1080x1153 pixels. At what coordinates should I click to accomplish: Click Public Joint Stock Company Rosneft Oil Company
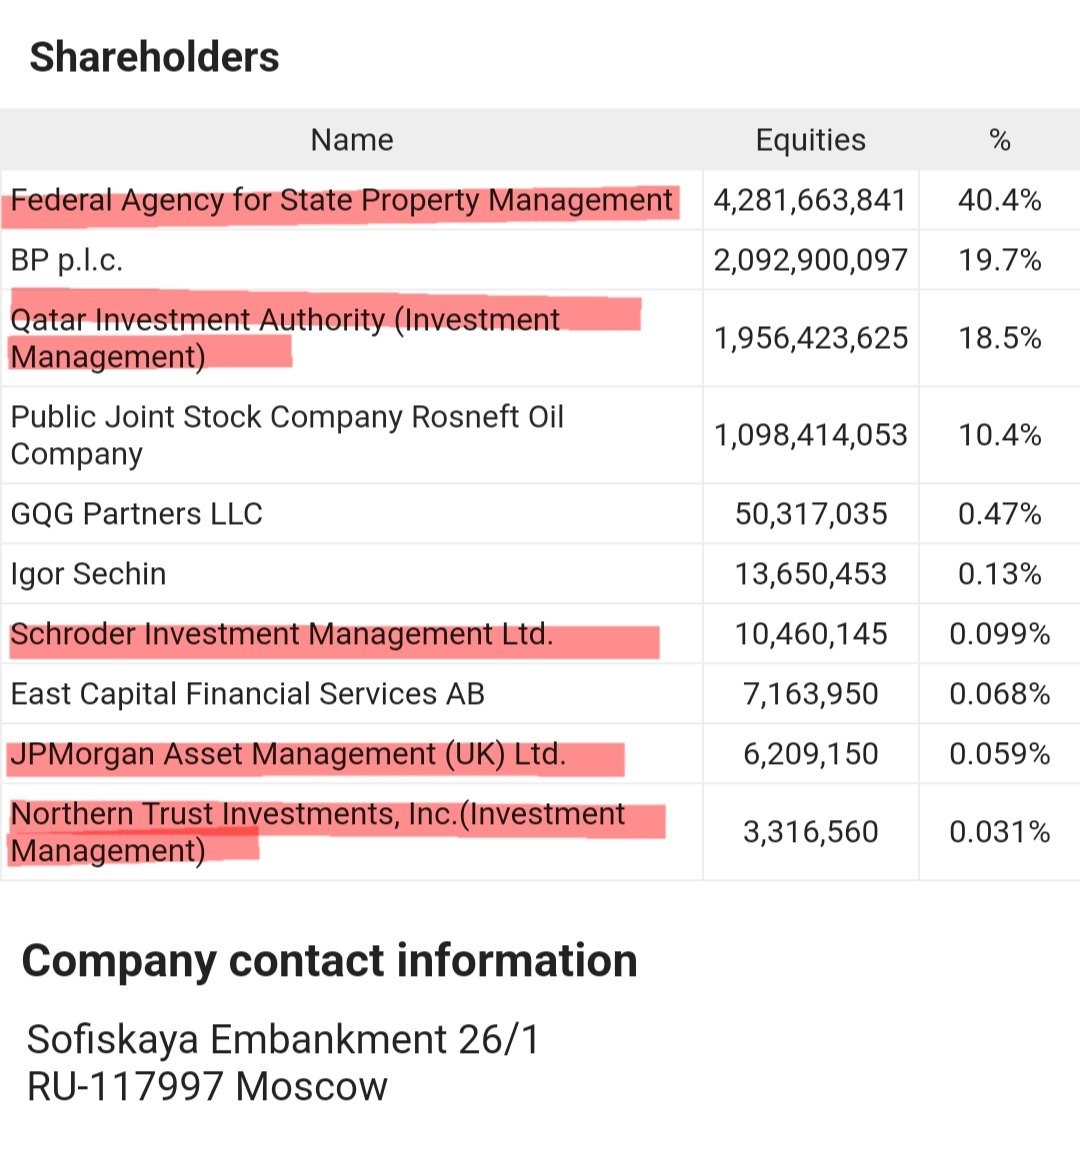(287, 435)
